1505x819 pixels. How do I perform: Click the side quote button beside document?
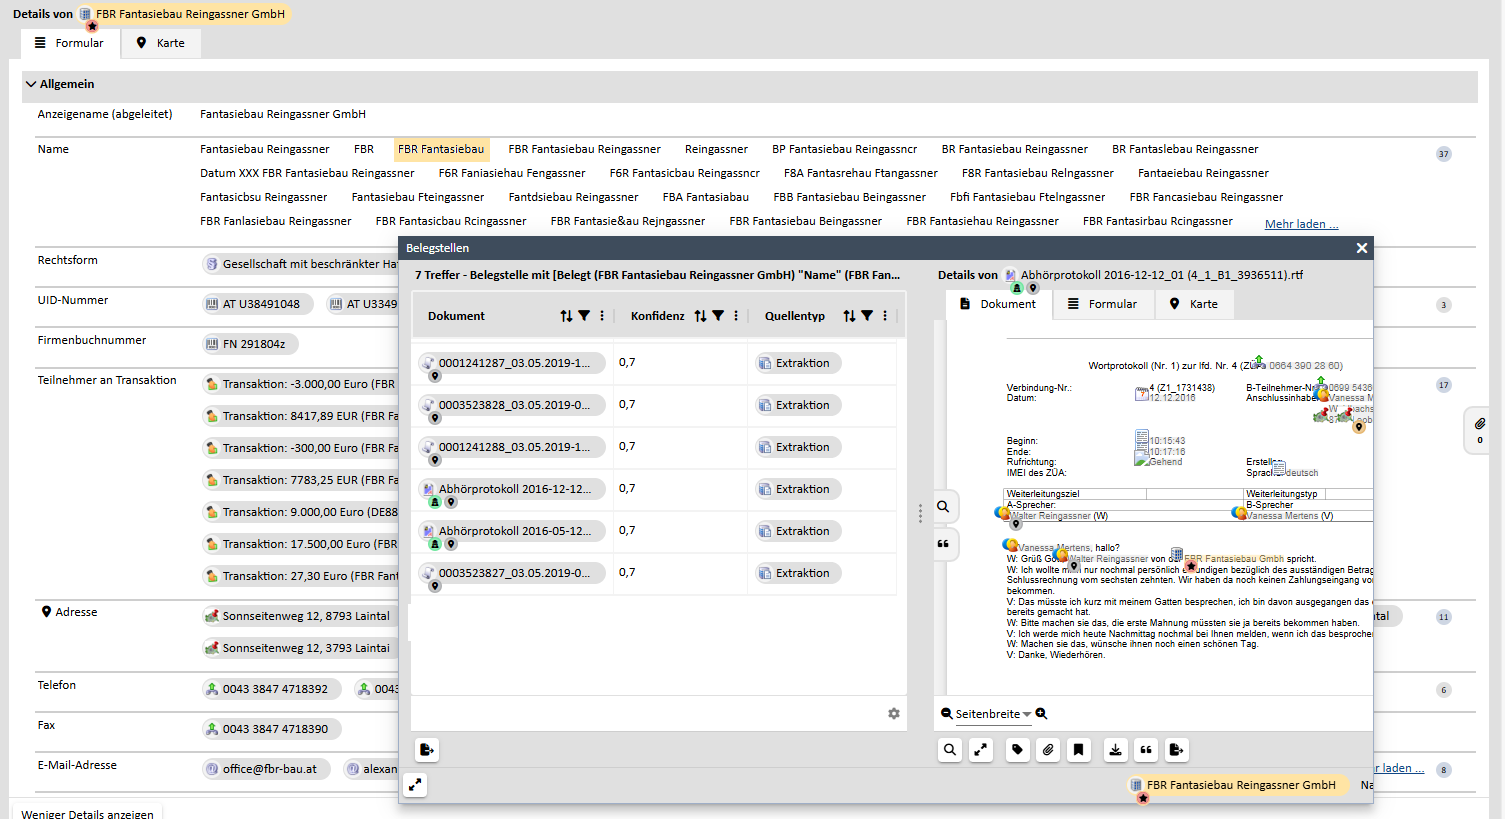[x=943, y=544]
